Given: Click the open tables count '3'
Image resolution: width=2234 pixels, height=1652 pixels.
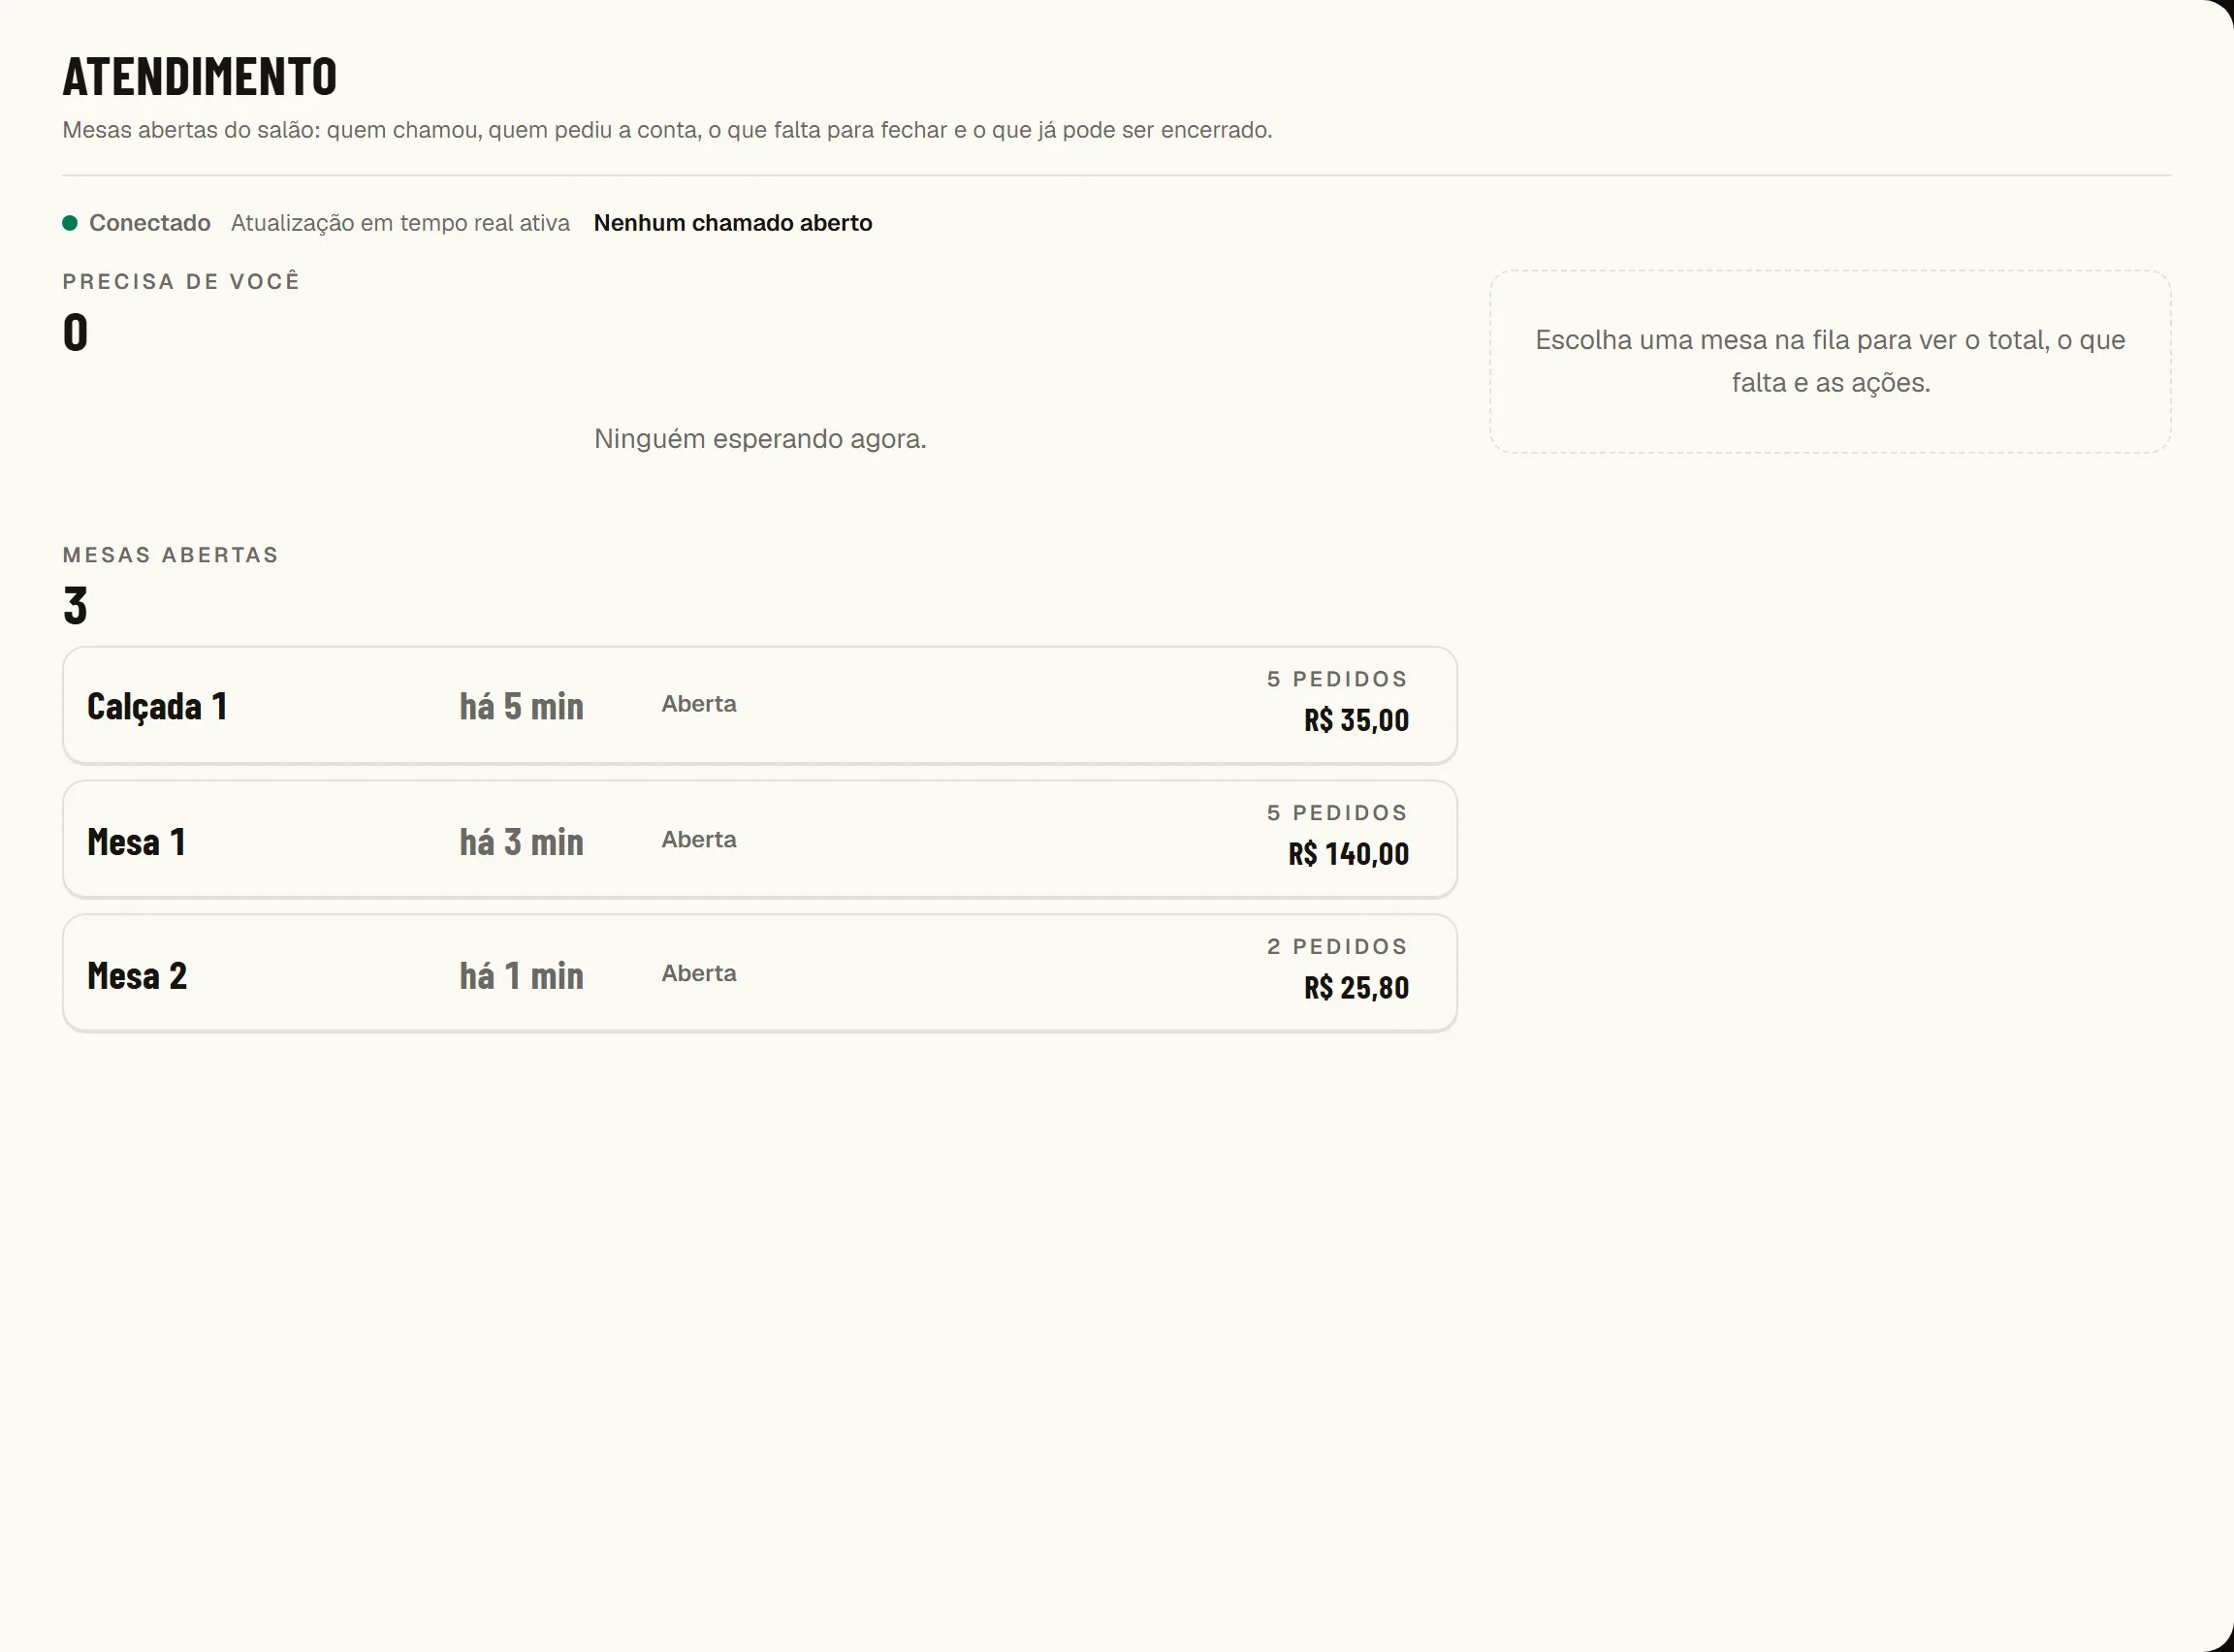Looking at the screenshot, I should 75,606.
